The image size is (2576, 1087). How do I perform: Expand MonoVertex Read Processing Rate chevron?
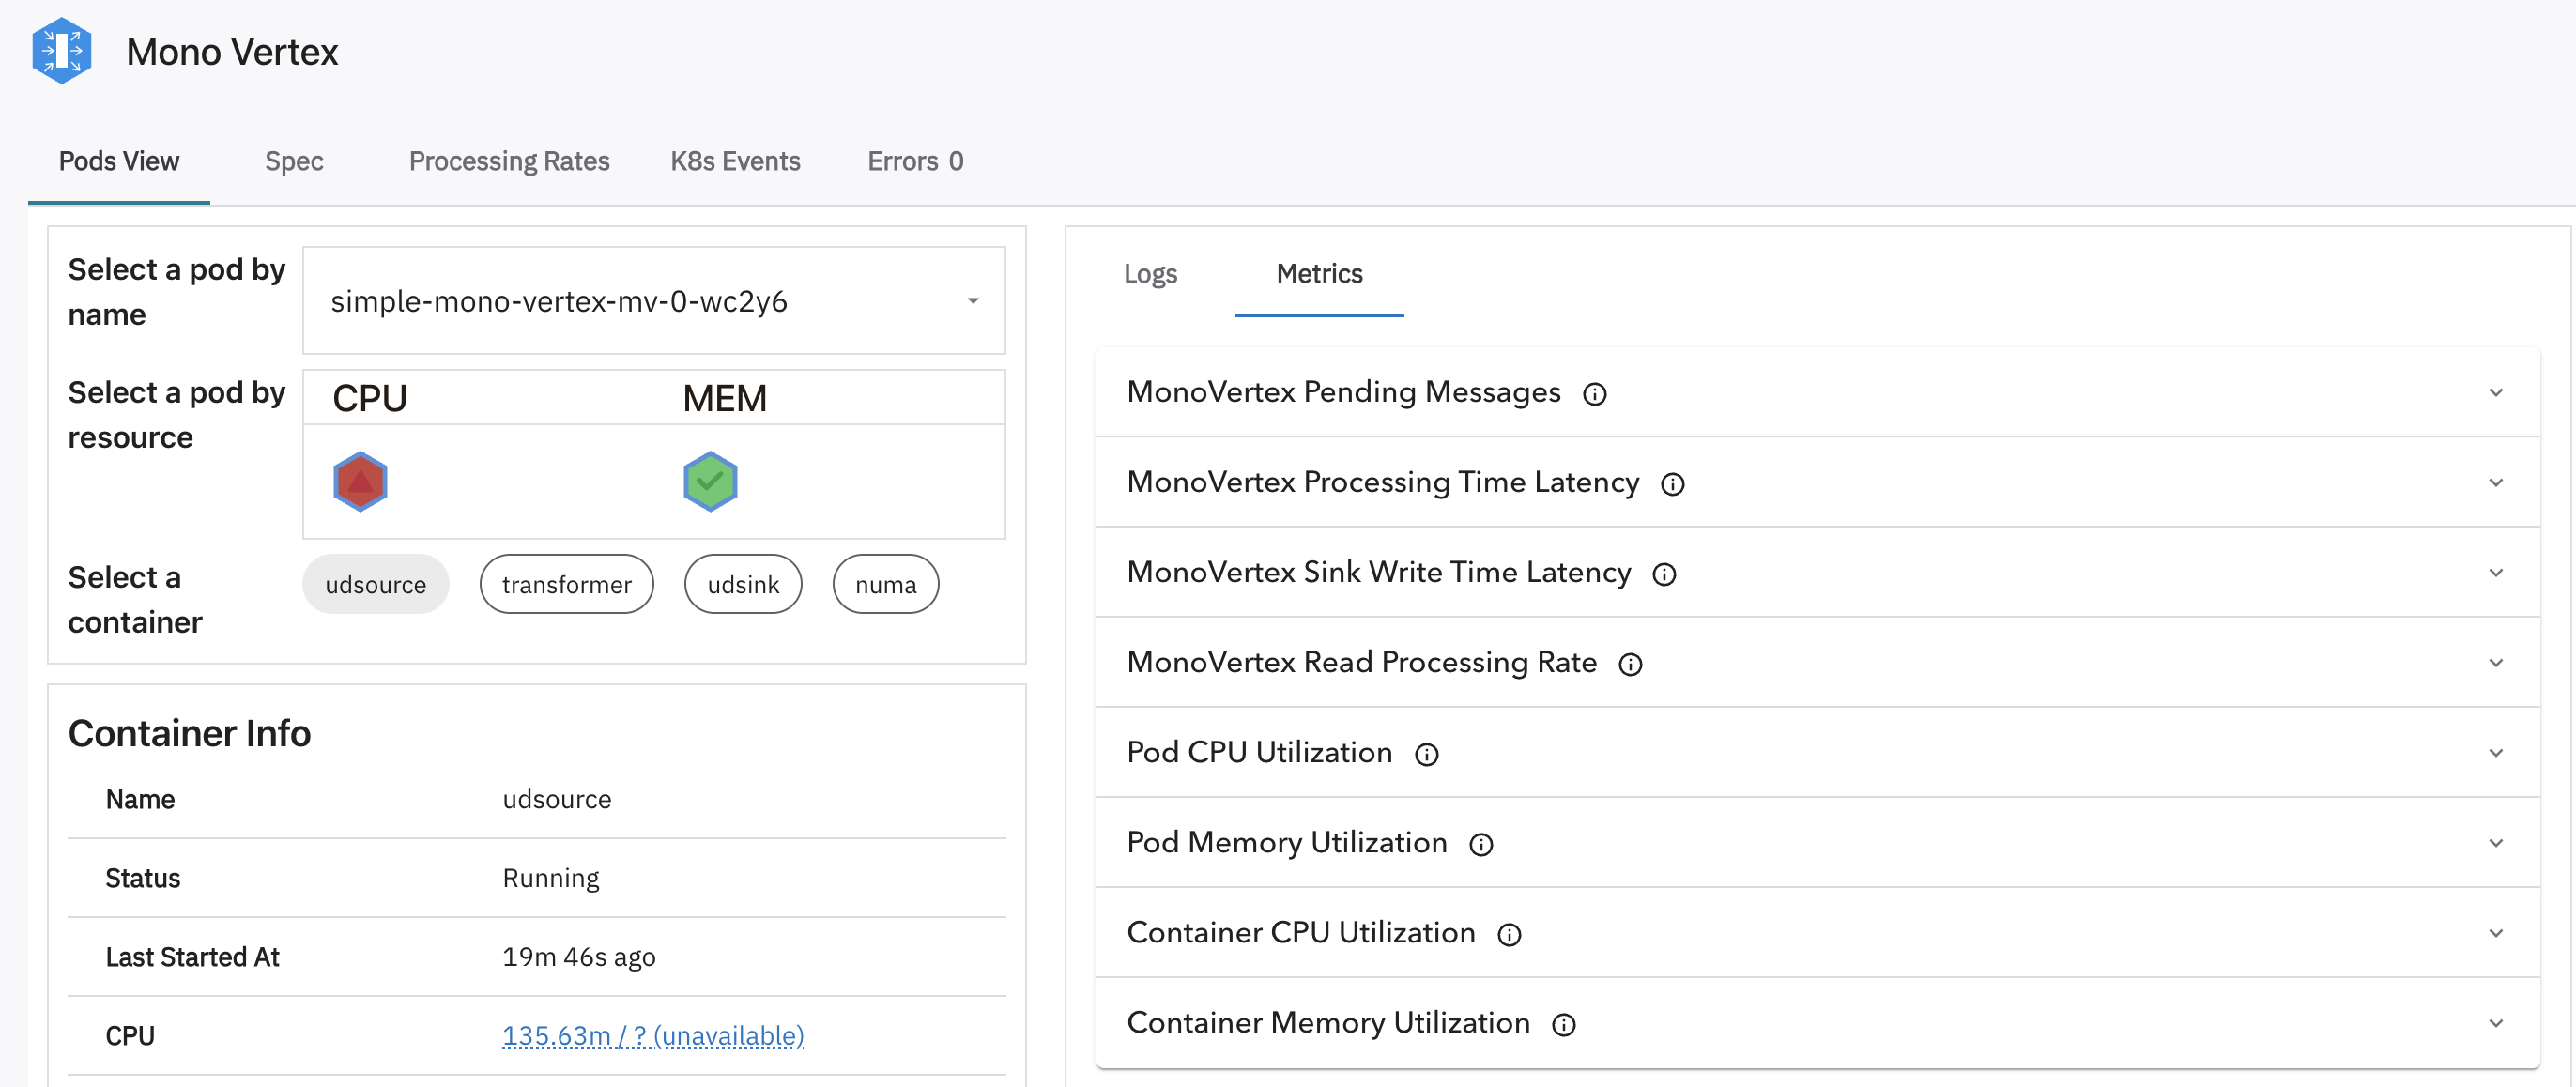2496,662
